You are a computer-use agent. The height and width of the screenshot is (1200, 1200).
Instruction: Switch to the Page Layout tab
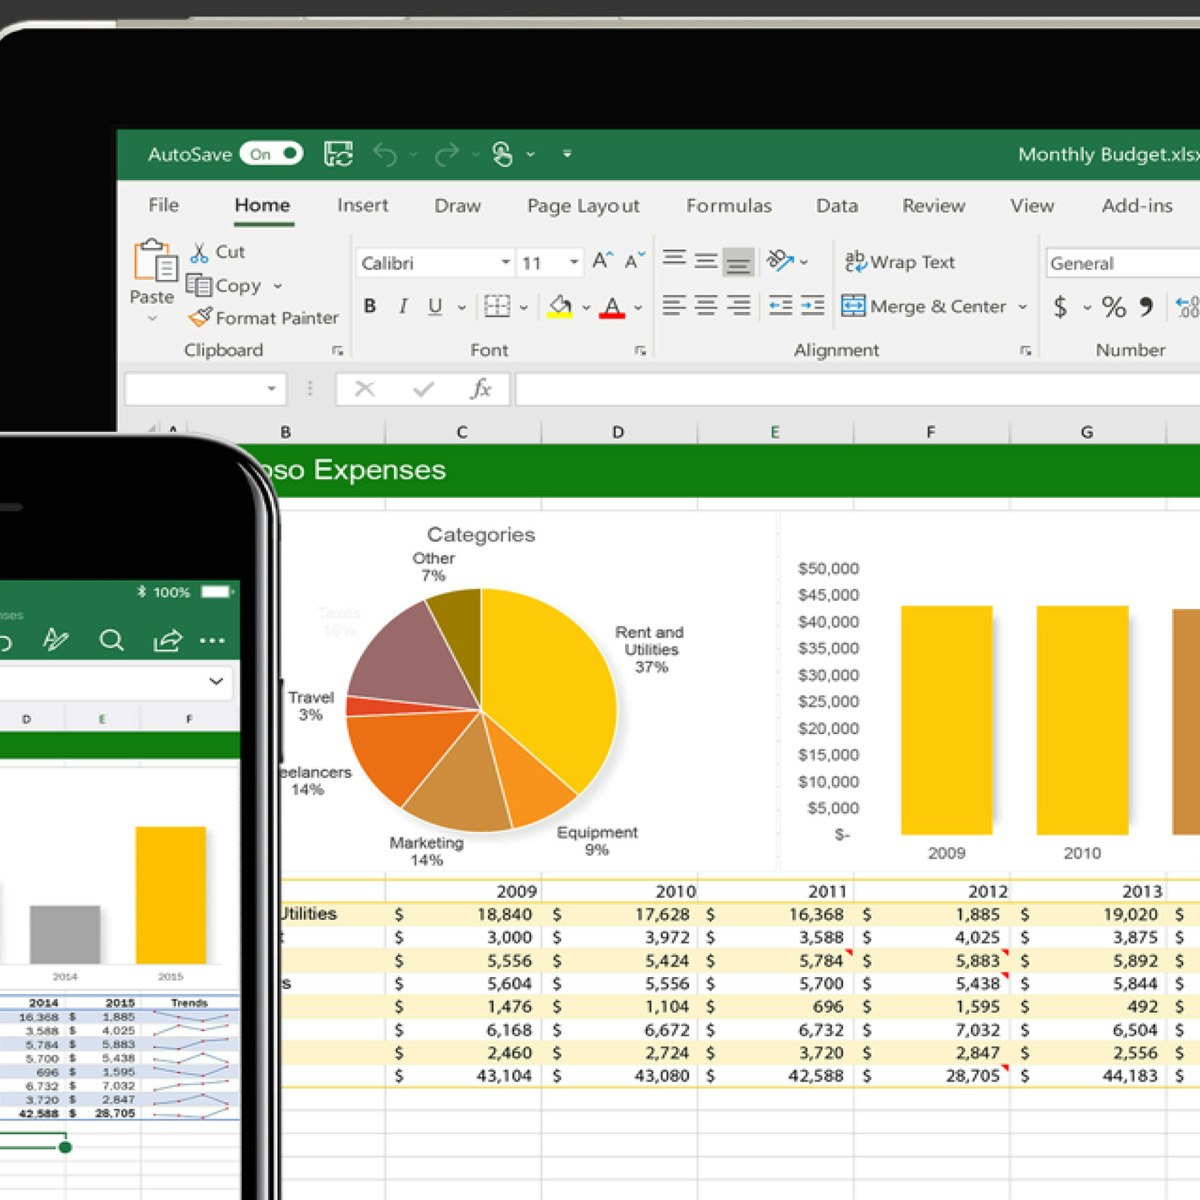583,207
